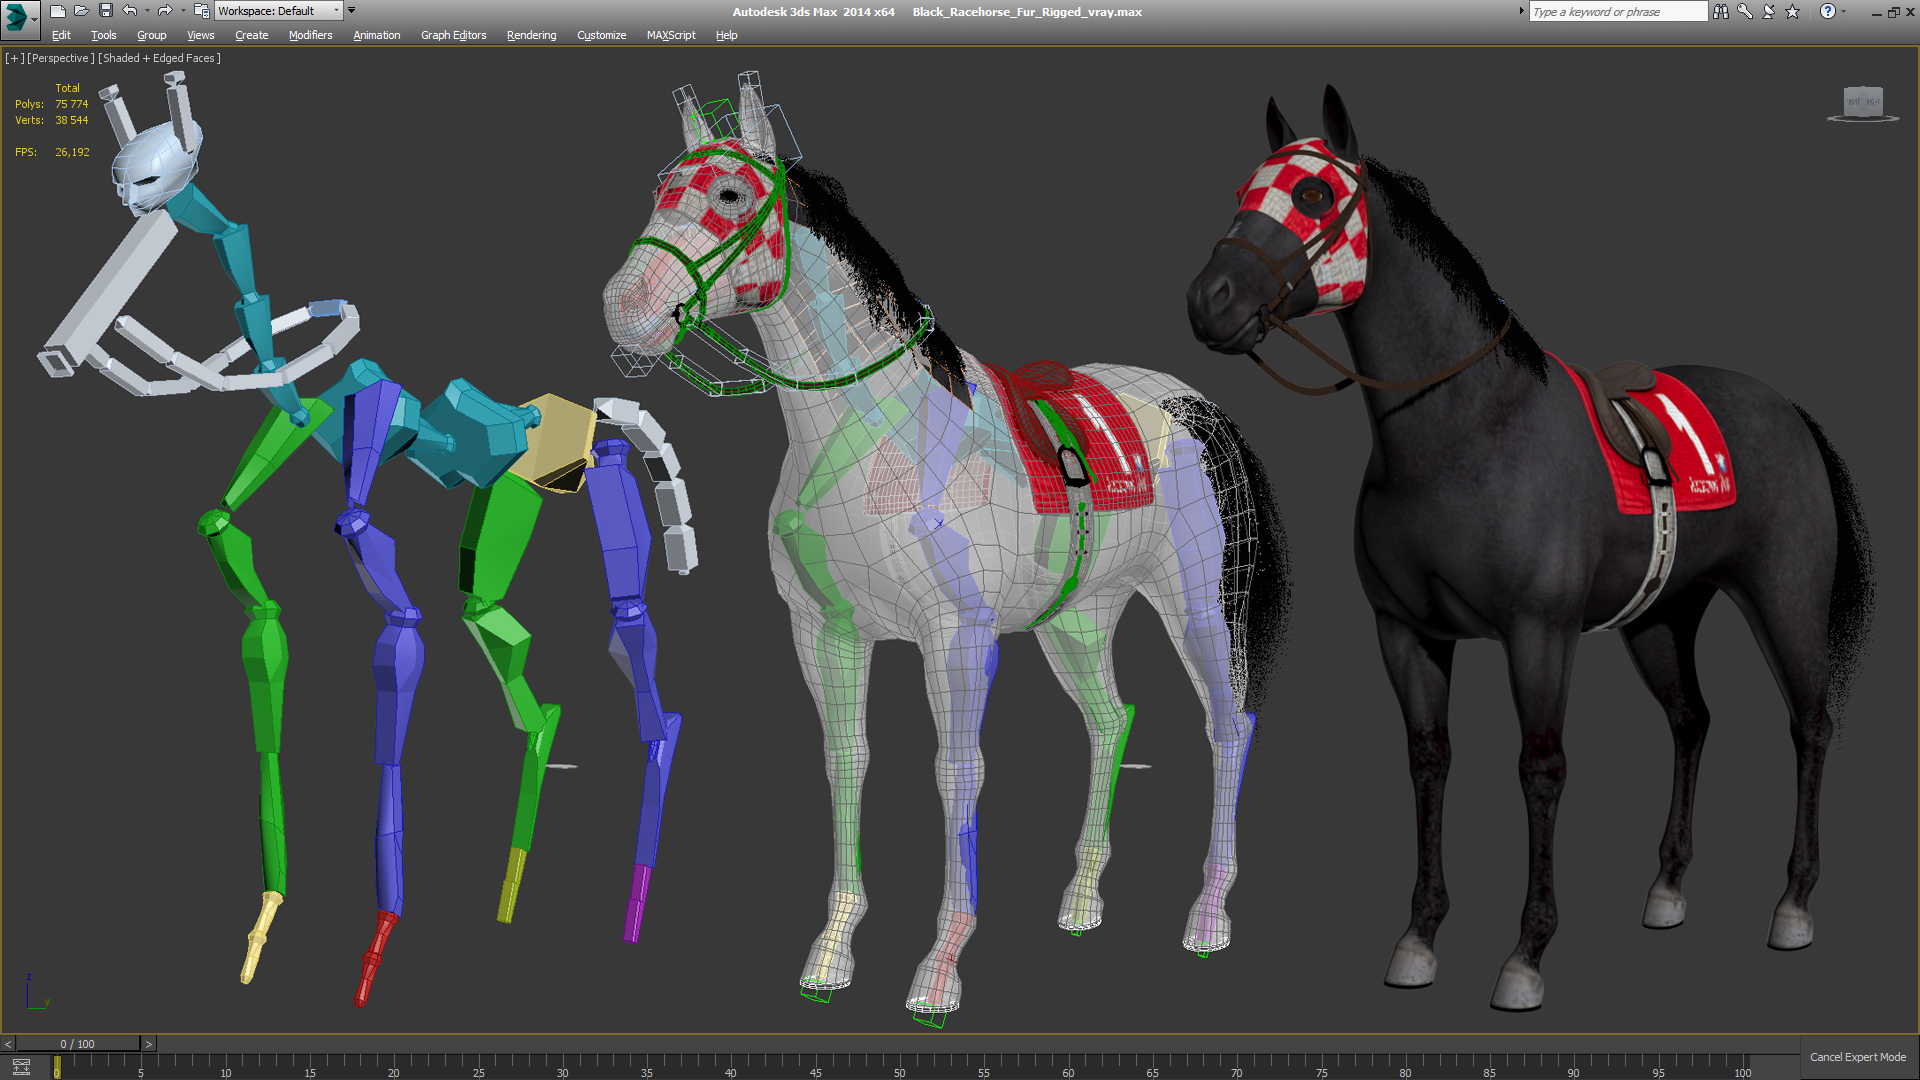The image size is (1920, 1080).
Task: Open the Animation menu
Action: [377, 35]
